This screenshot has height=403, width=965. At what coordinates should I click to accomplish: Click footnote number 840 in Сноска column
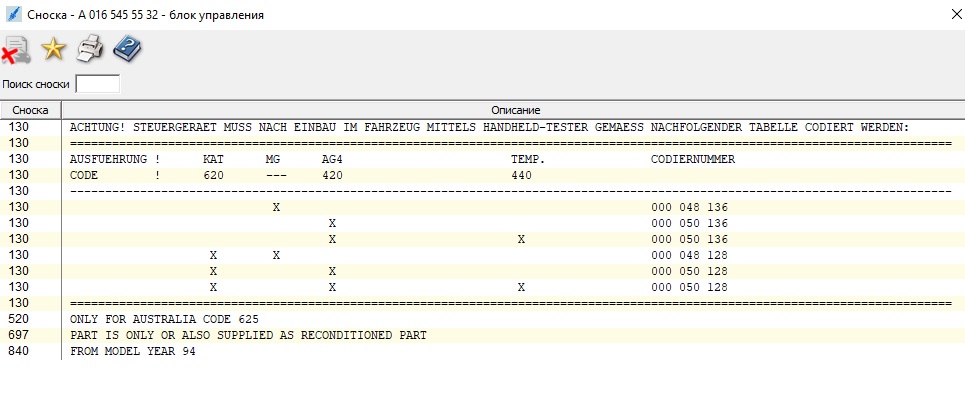pyautogui.click(x=19, y=351)
